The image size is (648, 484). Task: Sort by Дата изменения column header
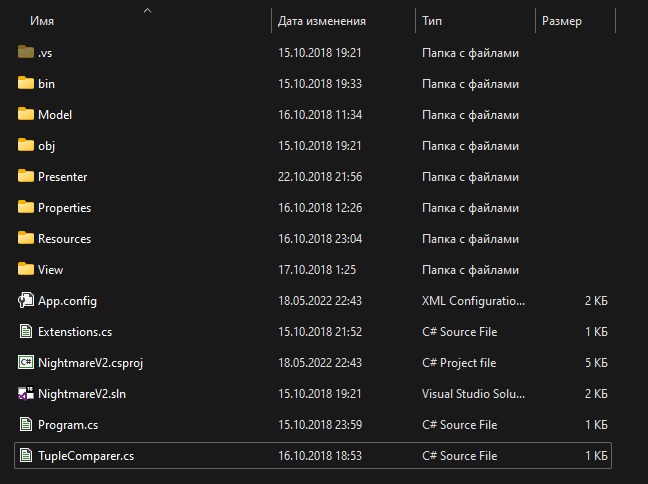click(x=321, y=21)
